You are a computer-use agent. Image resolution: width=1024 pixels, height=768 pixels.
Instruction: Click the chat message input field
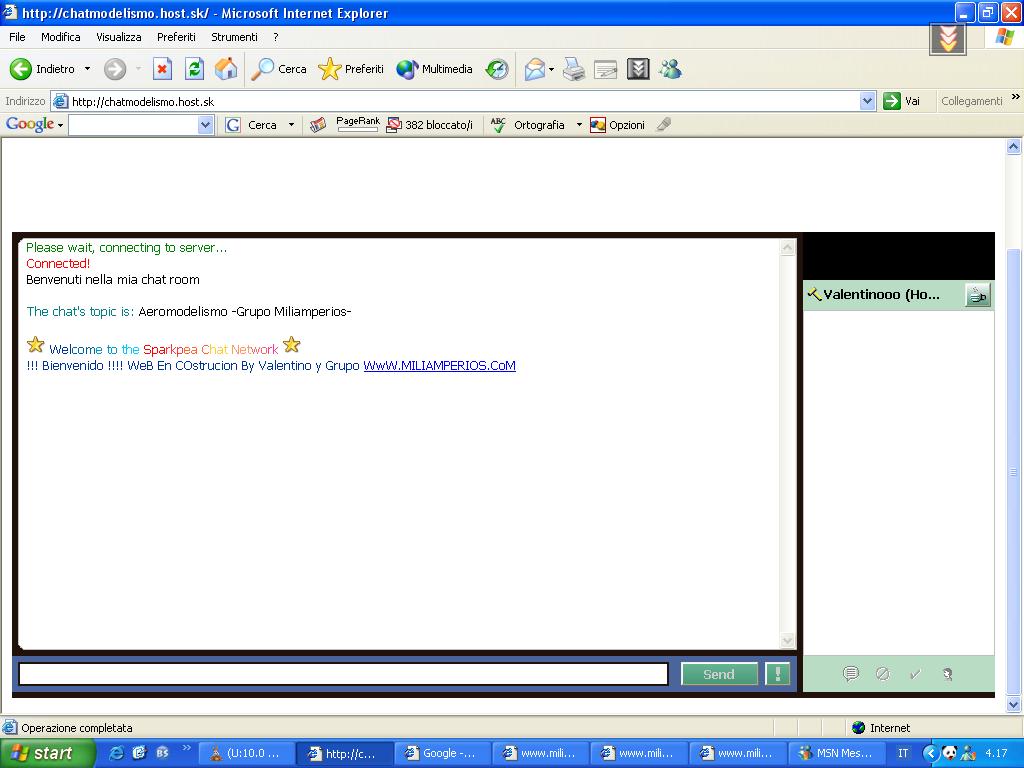click(x=343, y=674)
